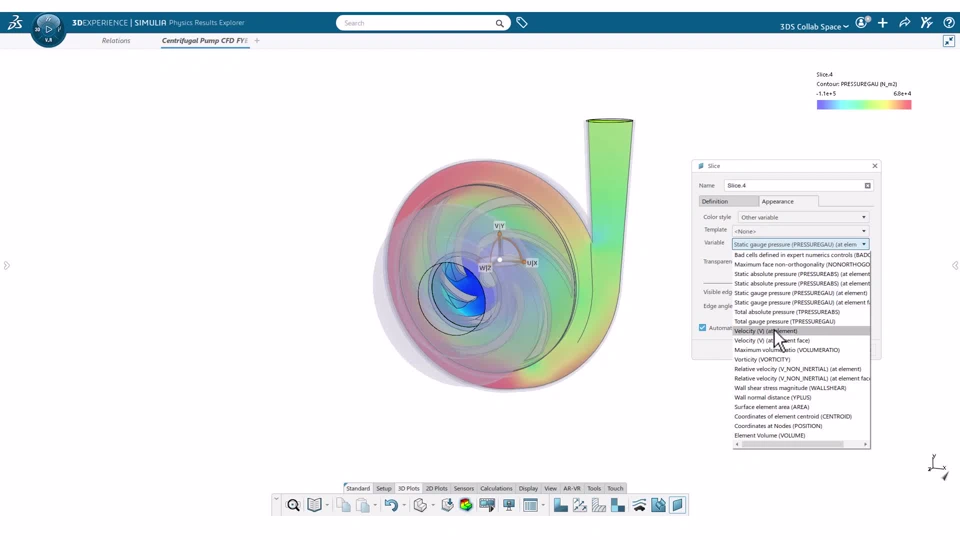Close the Slice dialog

[875, 166]
